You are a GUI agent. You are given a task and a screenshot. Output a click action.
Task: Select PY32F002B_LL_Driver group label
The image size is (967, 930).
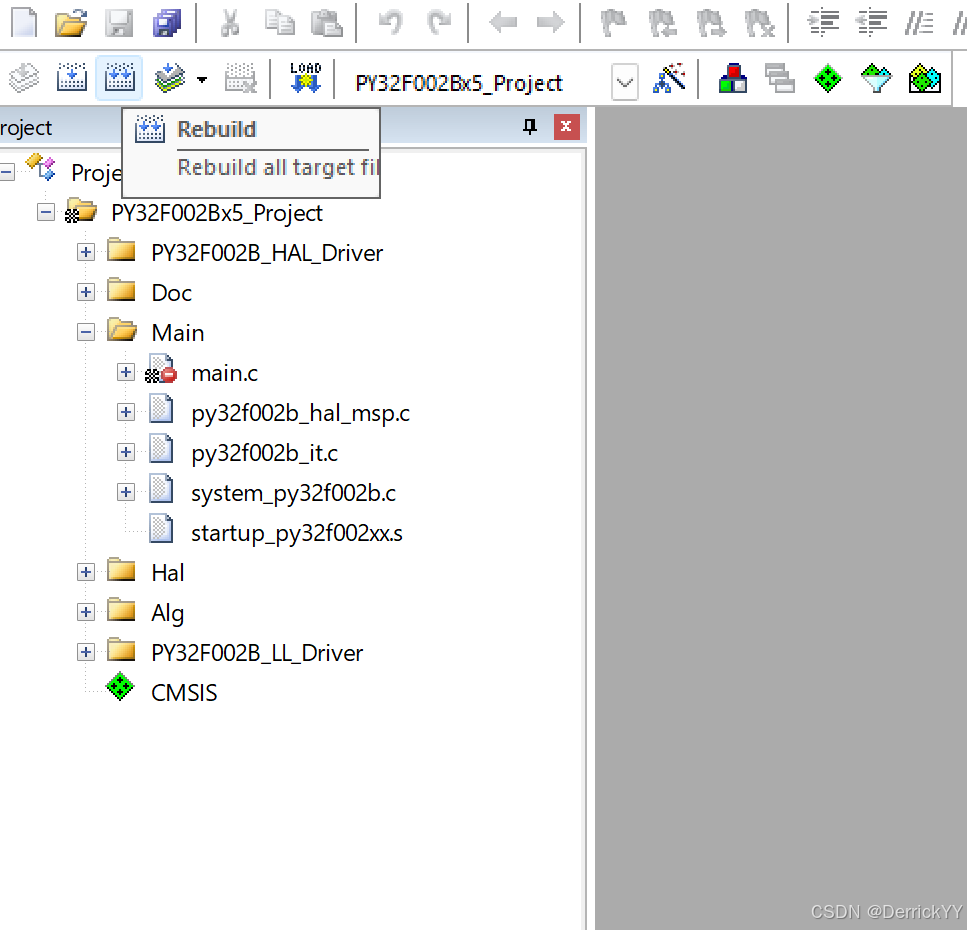(257, 653)
